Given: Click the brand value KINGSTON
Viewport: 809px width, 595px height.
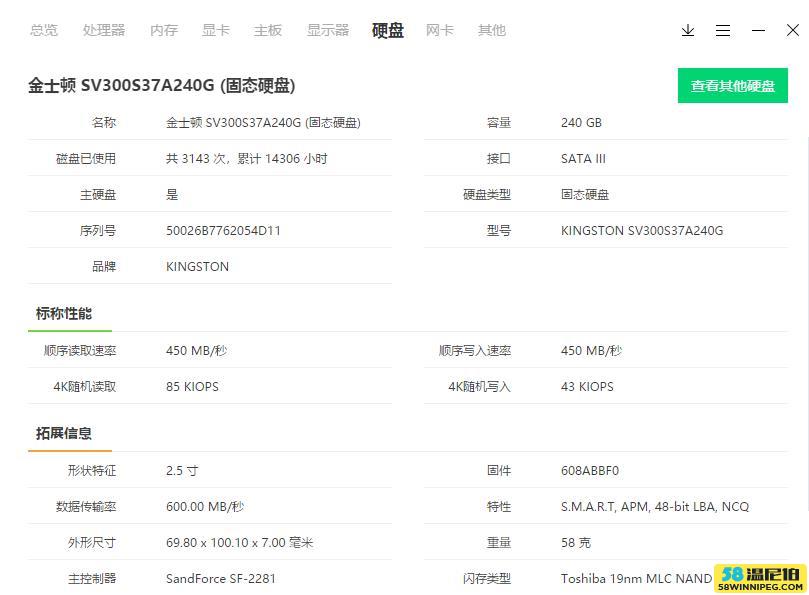Looking at the screenshot, I should pyautogui.click(x=198, y=267).
